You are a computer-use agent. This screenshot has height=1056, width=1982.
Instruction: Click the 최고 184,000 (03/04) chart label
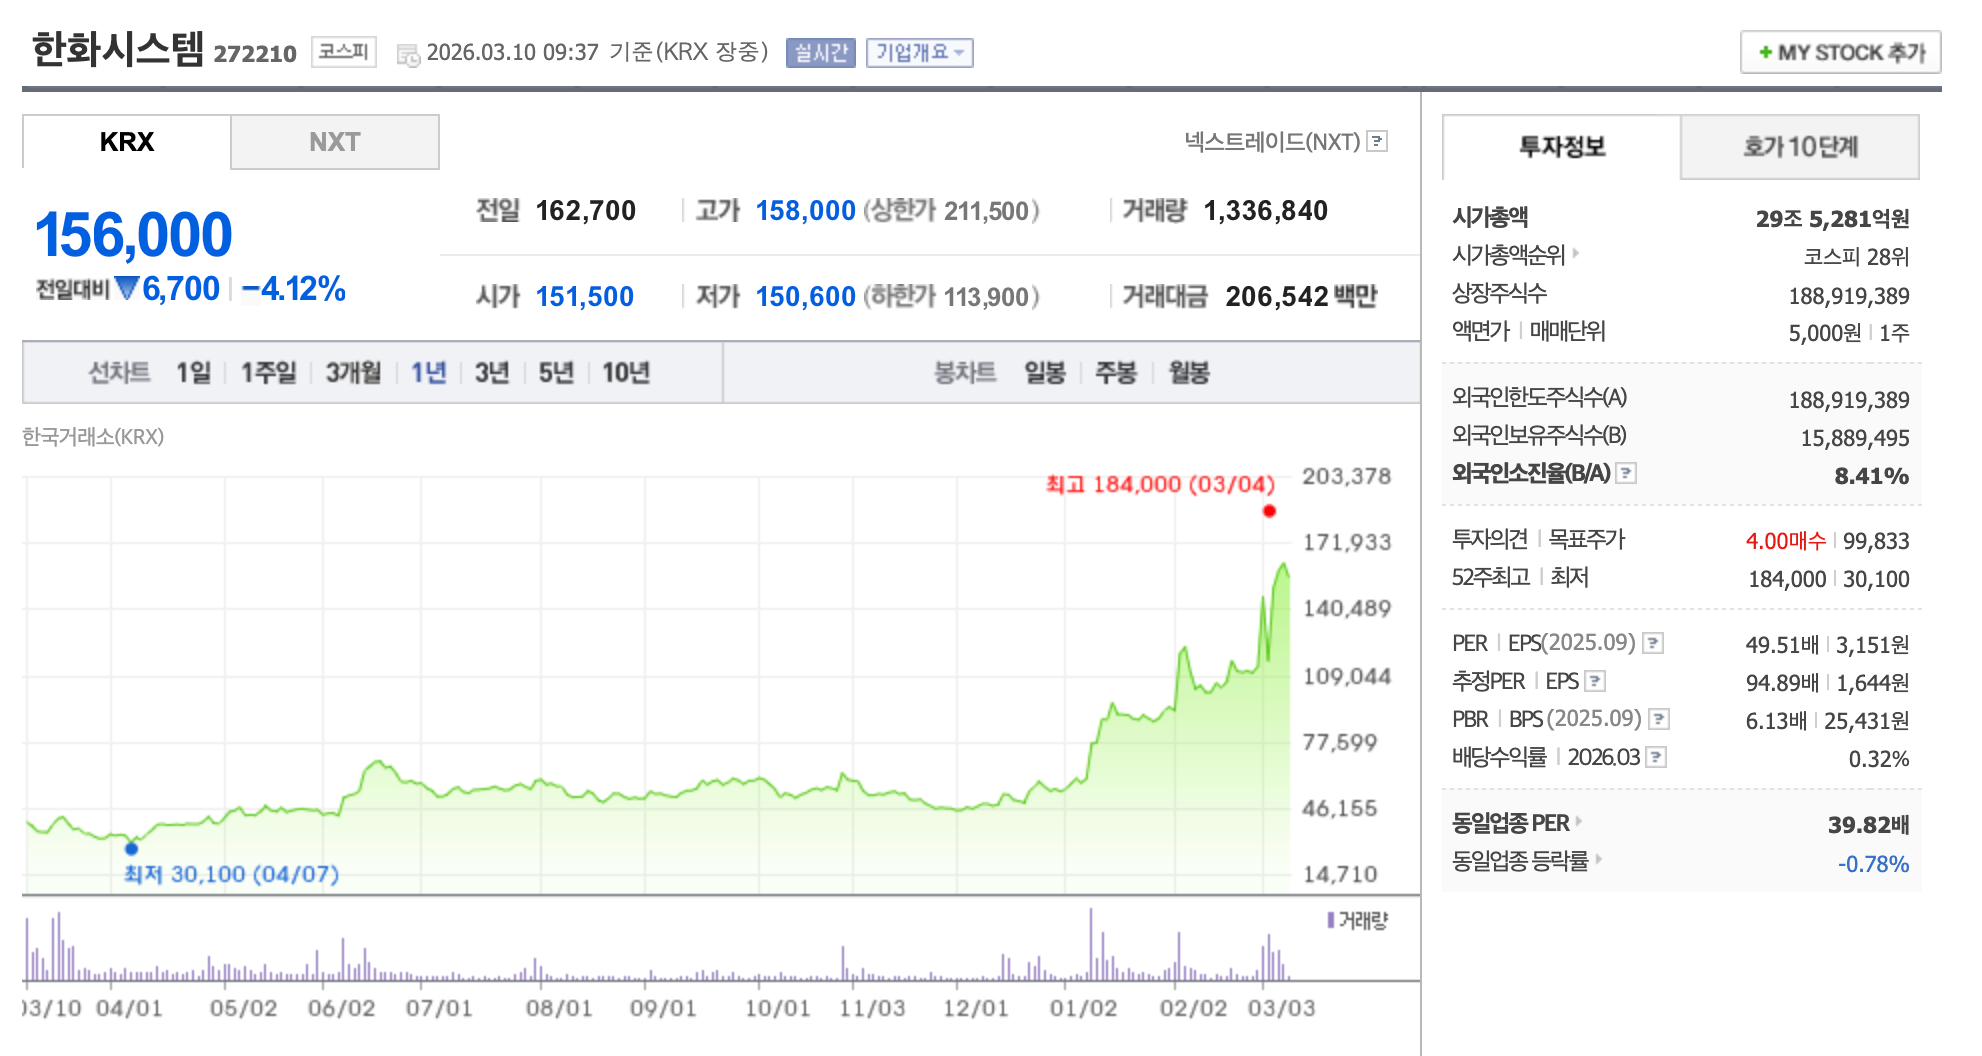click(x=1161, y=485)
